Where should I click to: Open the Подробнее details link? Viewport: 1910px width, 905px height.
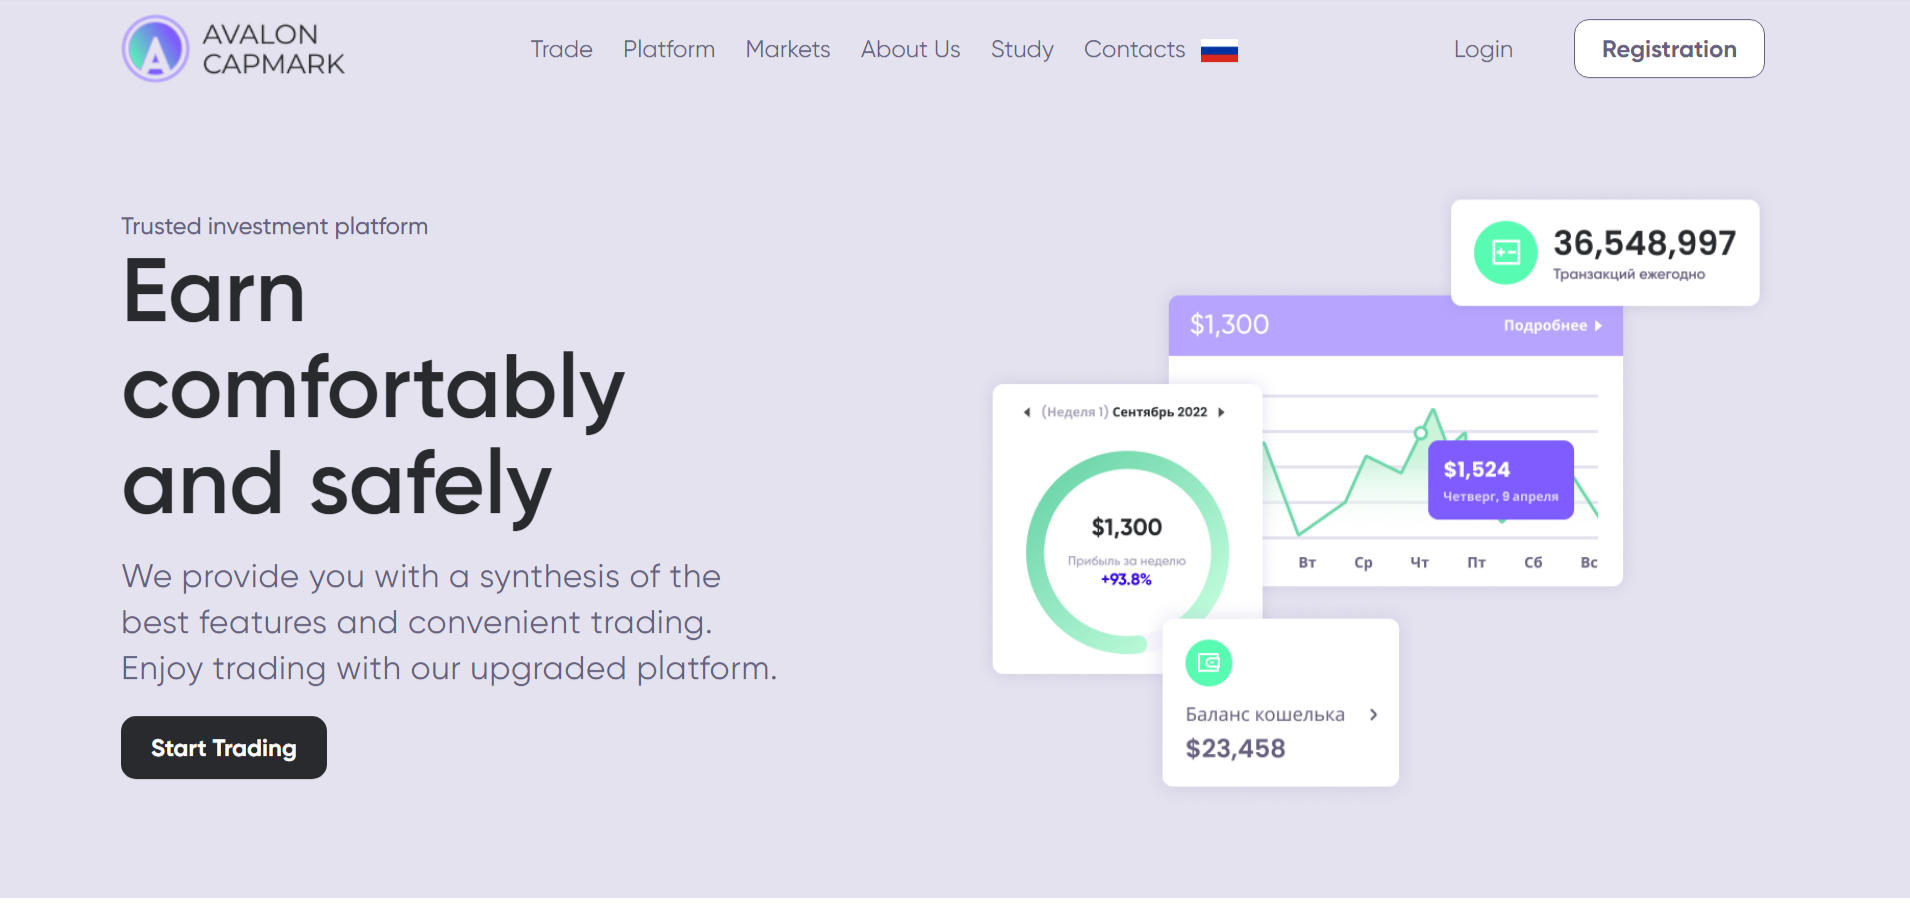tap(1552, 326)
